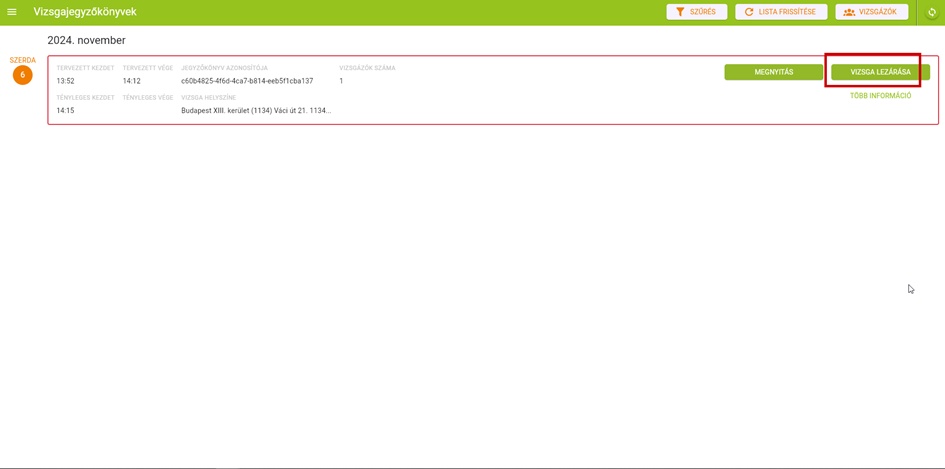
Task: Select the orange day badge 6
Action: [22, 75]
